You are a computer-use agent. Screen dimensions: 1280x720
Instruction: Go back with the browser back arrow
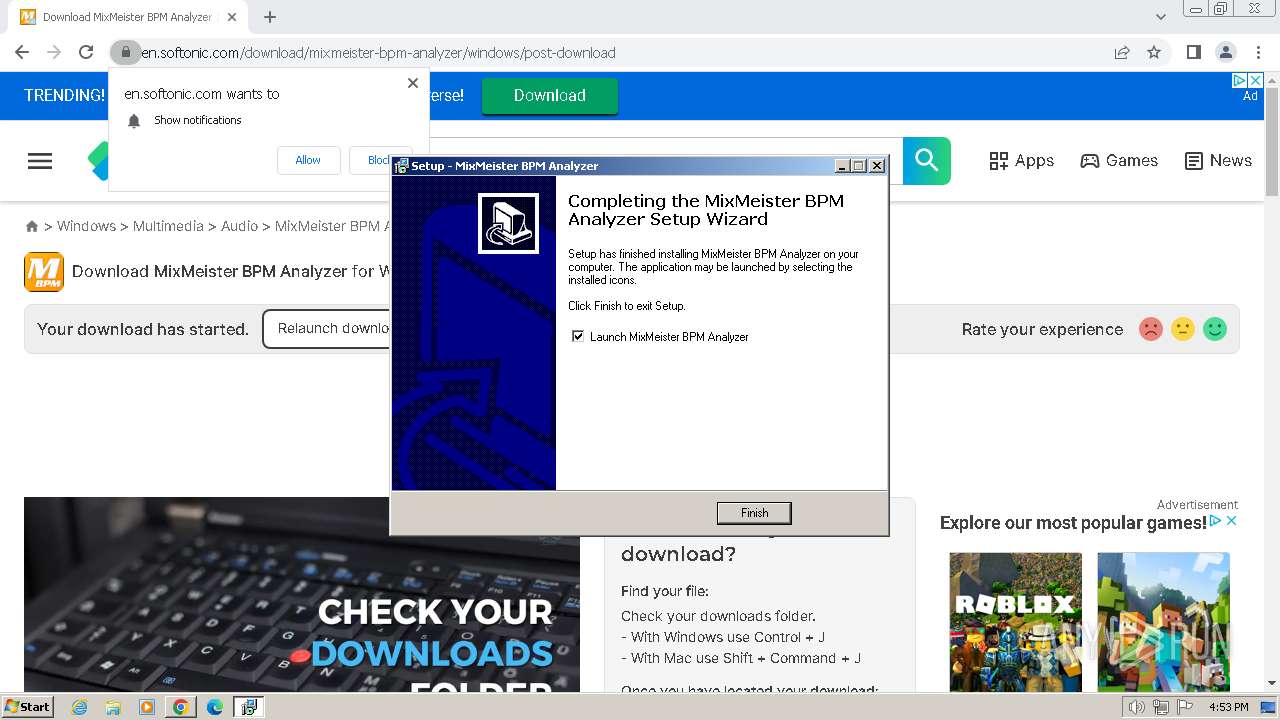(22, 52)
